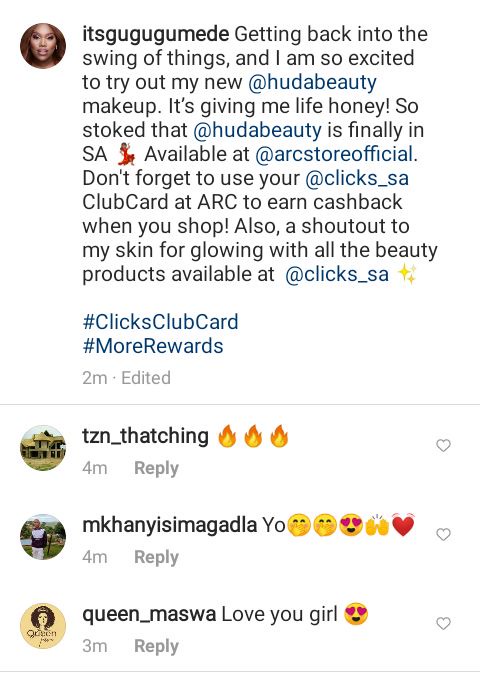
Task: Open the first @hudabeauty mention
Action: [312, 82]
